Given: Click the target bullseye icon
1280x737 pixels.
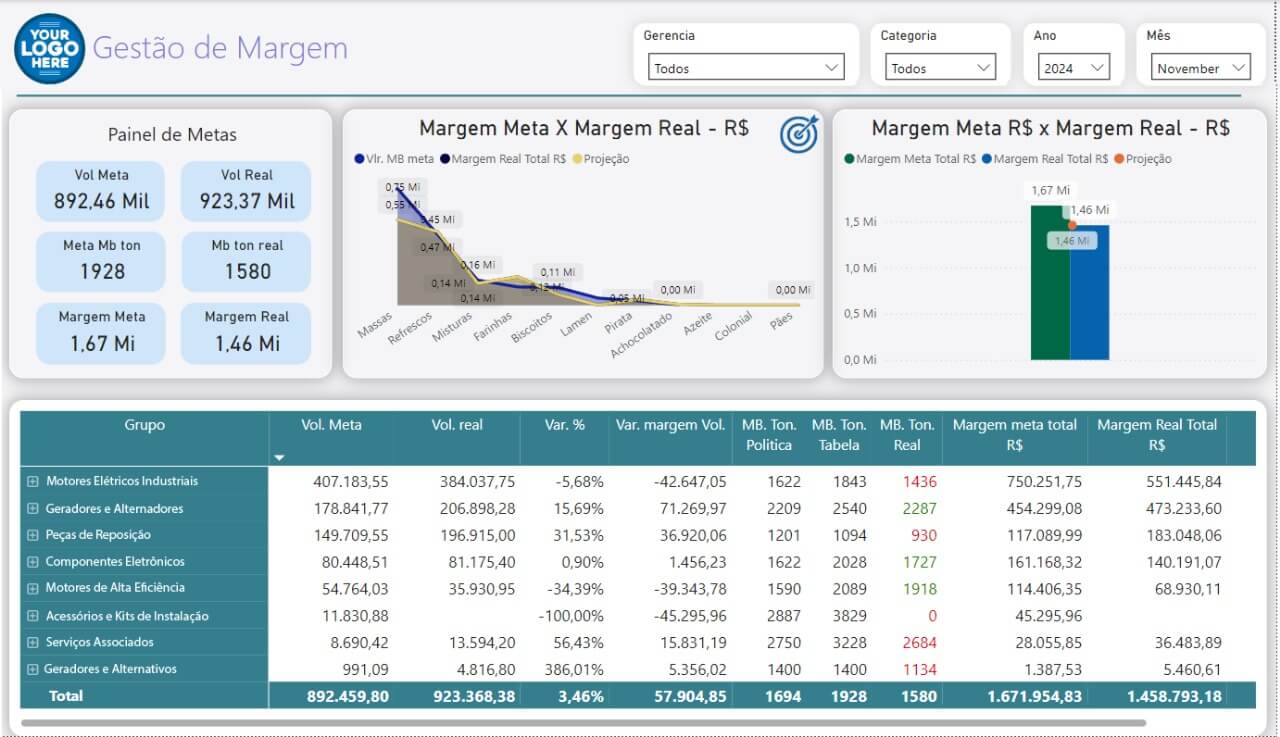Looking at the screenshot, I should point(798,135).
